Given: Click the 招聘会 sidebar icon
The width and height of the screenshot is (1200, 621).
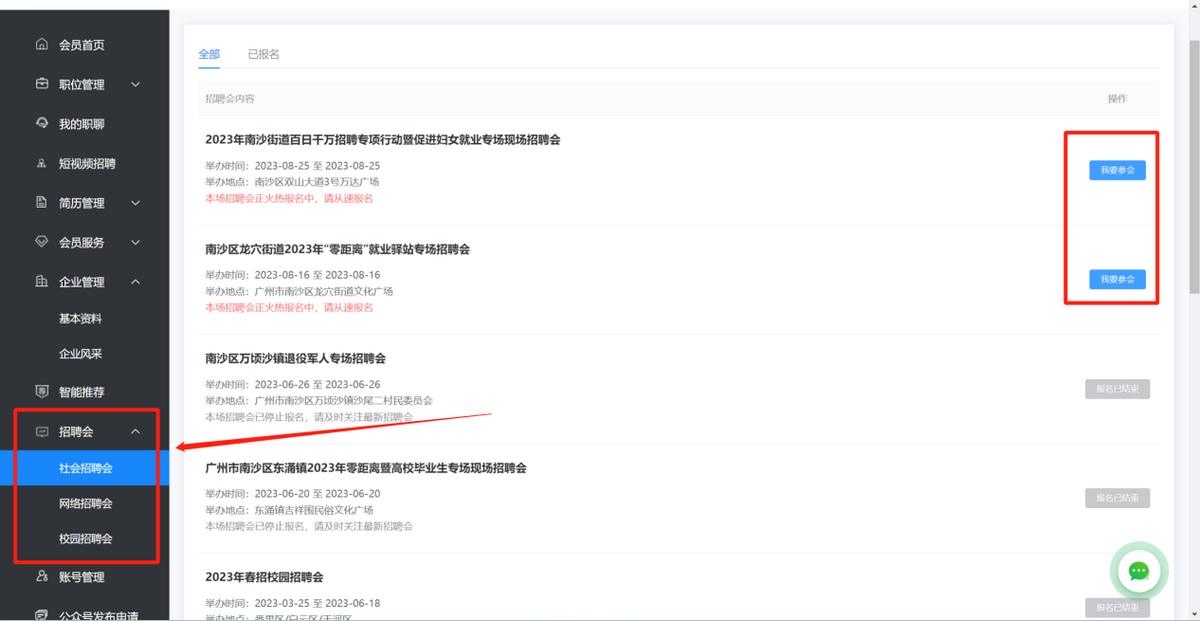Looking at the screenshot, I should pos(40,431).
